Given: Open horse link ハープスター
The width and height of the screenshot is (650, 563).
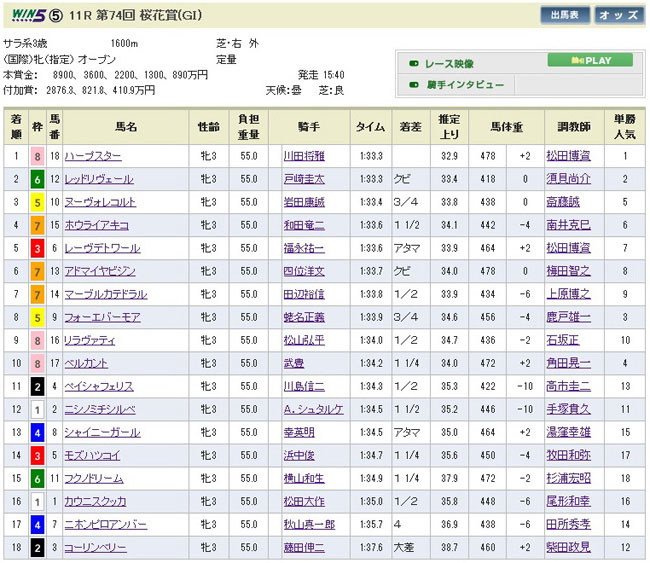Looking at the screenshot, I should [91, 156].
